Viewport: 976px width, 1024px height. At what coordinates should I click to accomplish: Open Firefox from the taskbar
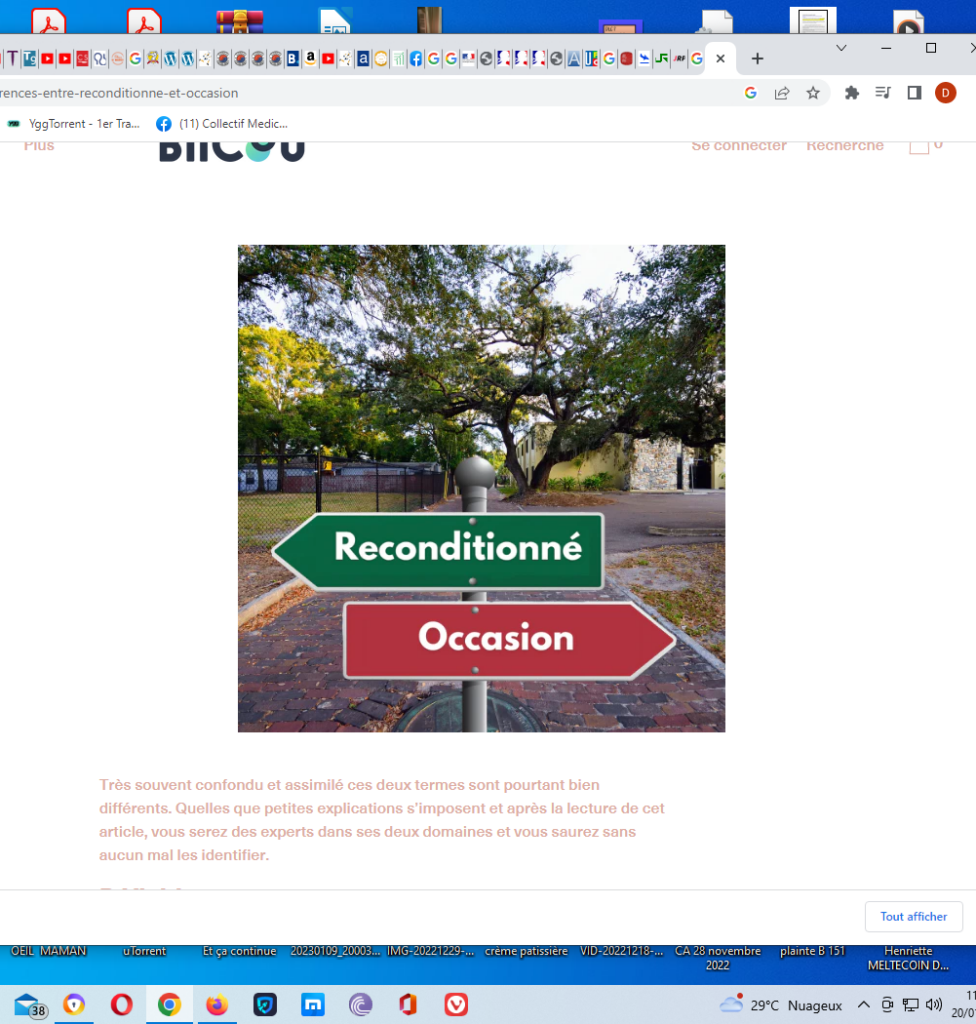[217, 1004]
